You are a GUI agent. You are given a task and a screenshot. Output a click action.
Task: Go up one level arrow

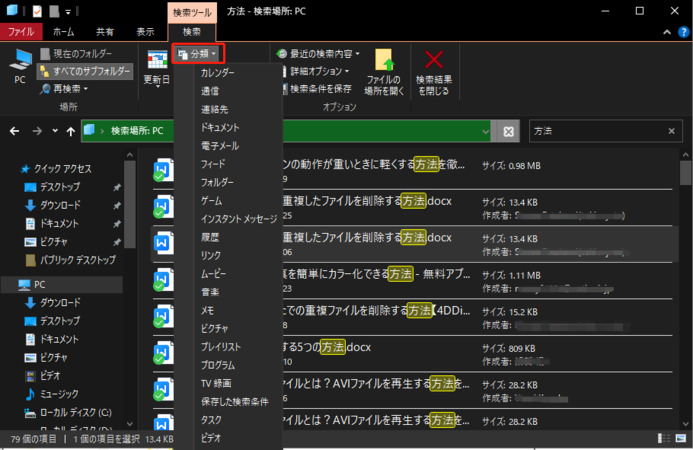[71, 131]
